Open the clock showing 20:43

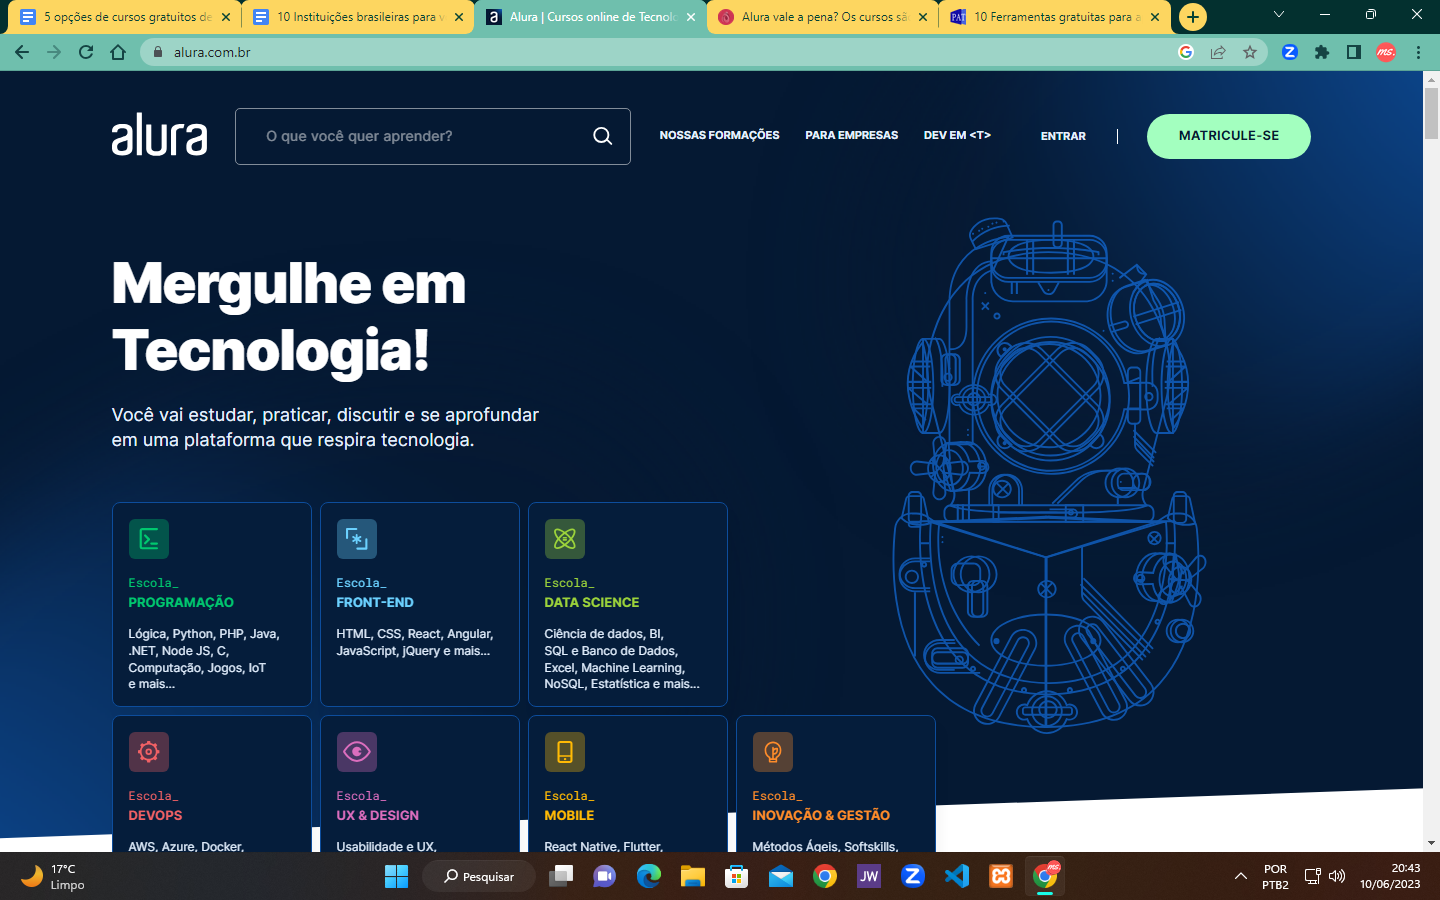[1390, 876]
